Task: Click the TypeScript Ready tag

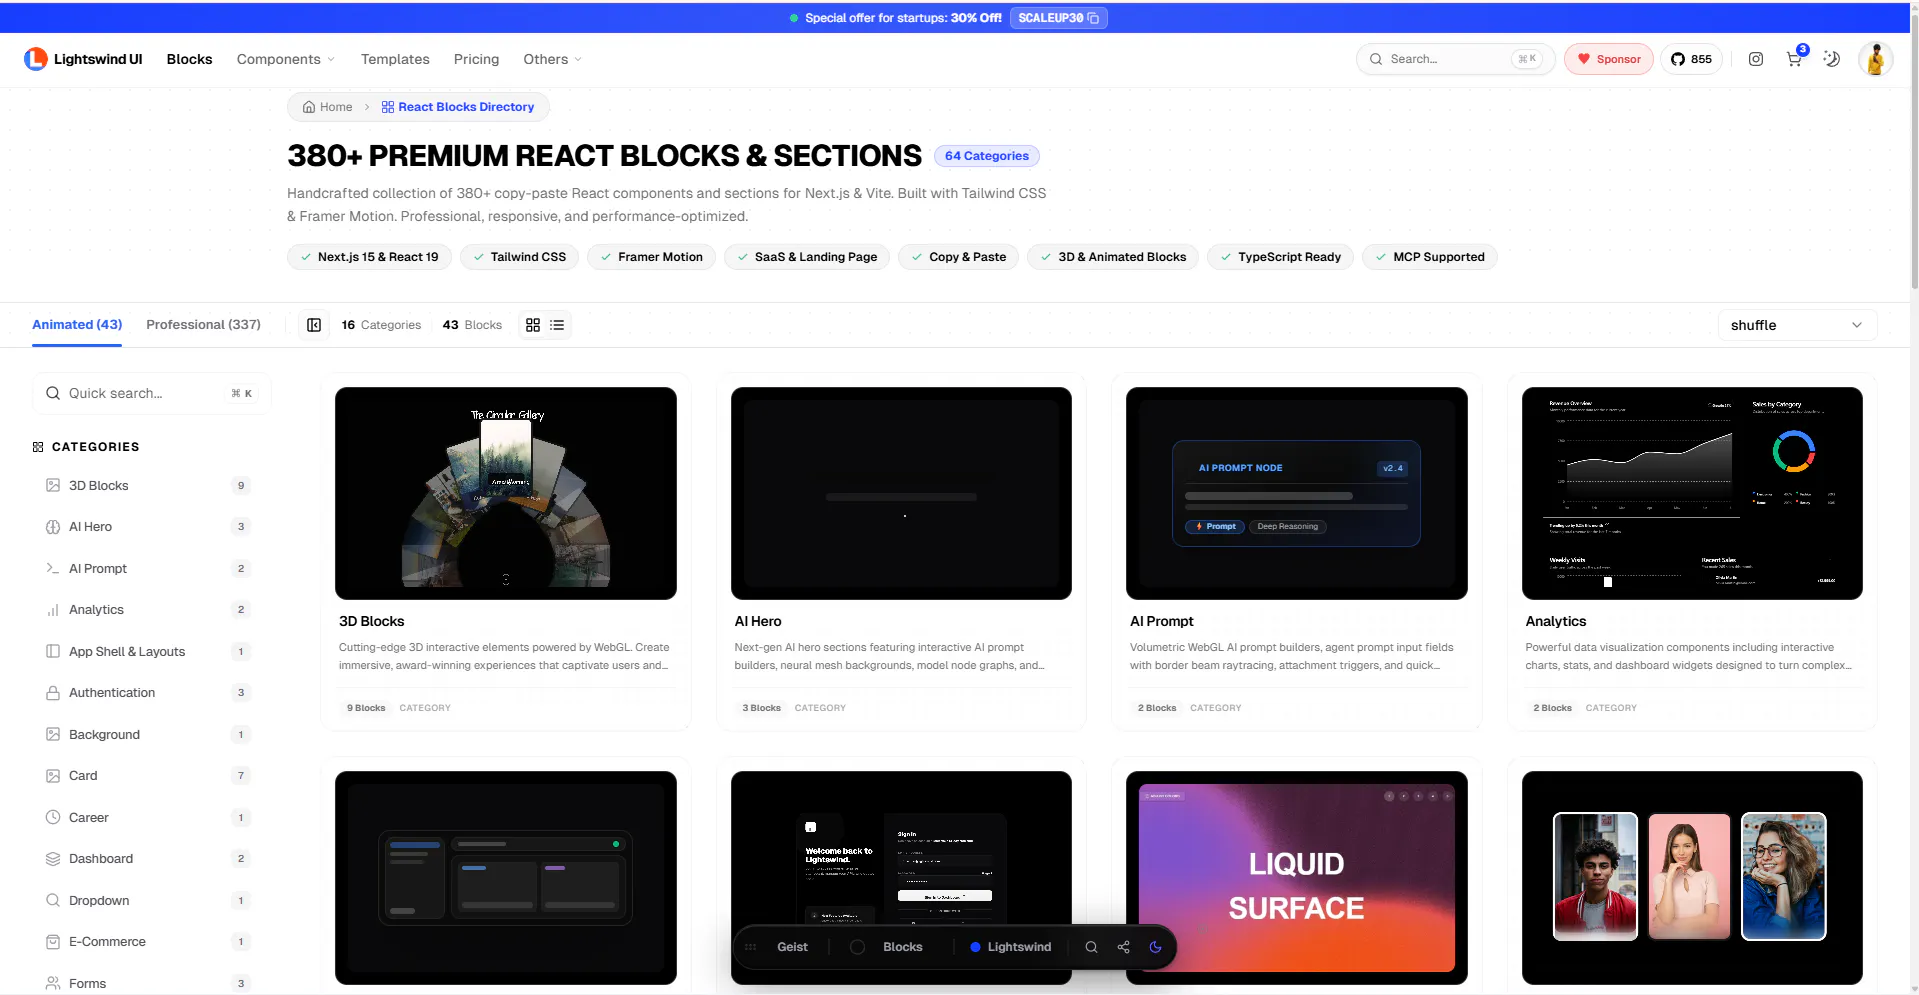Action: point(1281,257)
